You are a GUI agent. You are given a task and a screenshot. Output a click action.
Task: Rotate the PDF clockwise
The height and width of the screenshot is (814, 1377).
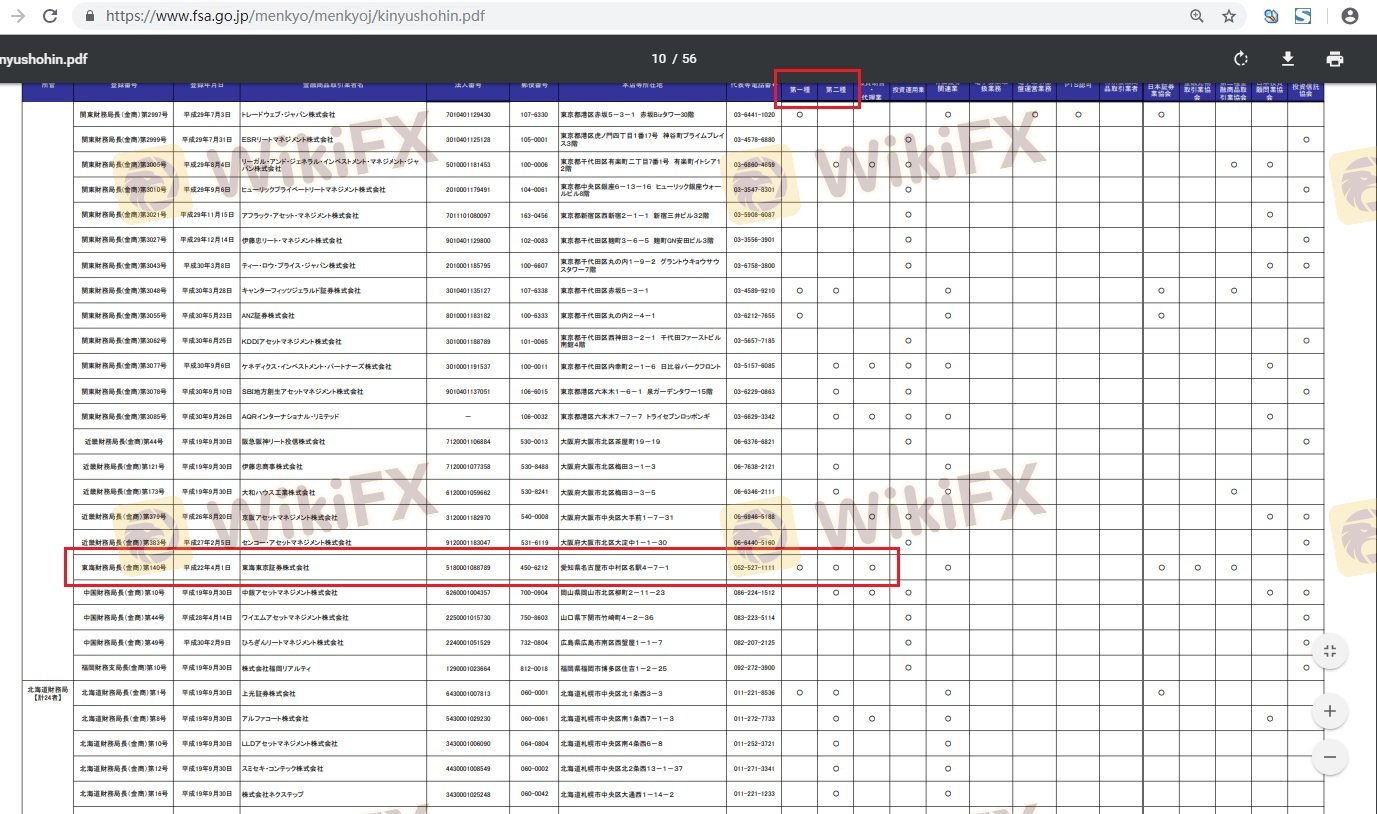coord(1241,59)
